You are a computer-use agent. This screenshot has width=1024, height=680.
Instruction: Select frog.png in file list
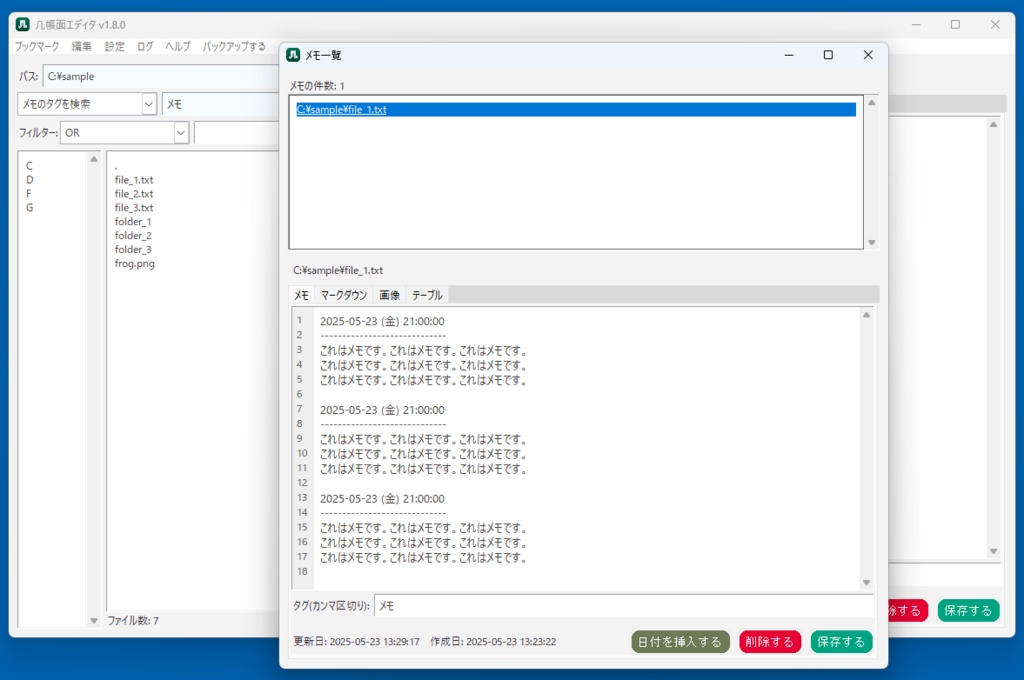click(135, 263)
